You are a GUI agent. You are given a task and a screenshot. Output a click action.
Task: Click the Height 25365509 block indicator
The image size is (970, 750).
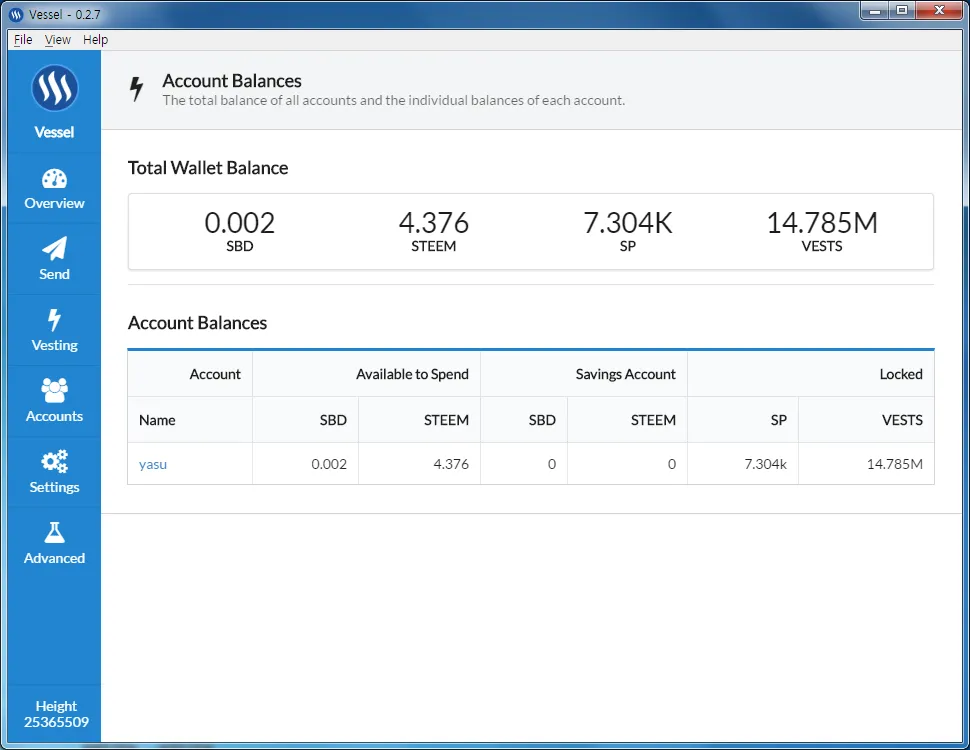(56, 714)
